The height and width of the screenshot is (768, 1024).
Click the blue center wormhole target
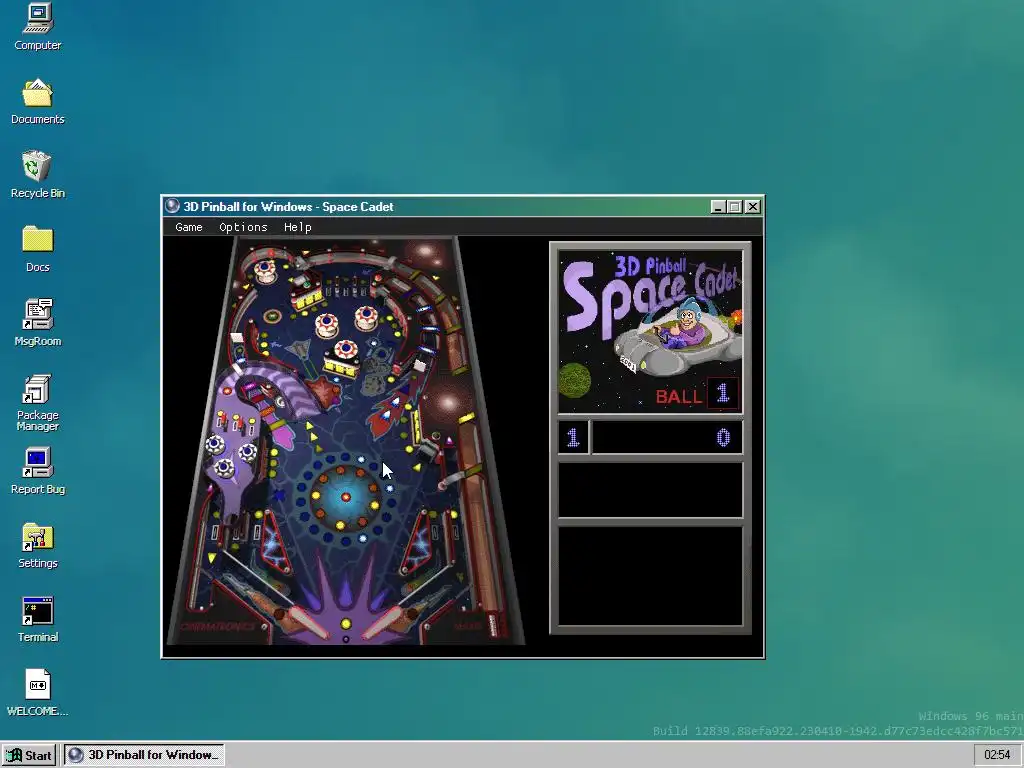[x=345, y=497]
